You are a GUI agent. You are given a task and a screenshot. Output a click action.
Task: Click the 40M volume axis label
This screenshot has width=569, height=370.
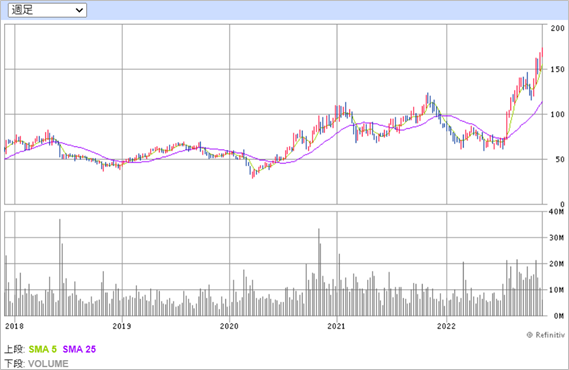tap(557, 211)
